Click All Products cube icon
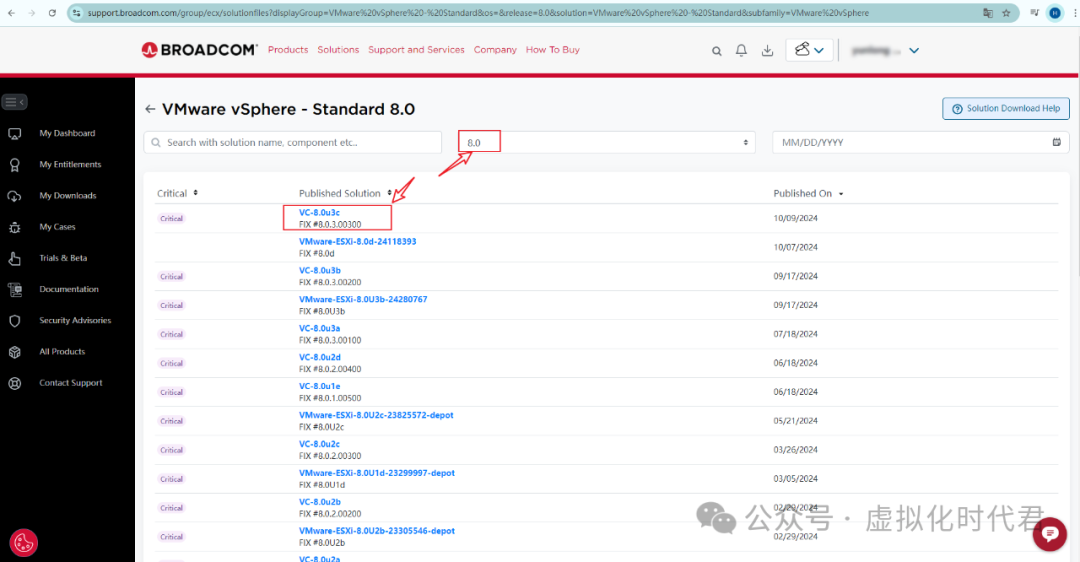The image size is (1080, 562). pyautogui.click(x=14, y=352)
